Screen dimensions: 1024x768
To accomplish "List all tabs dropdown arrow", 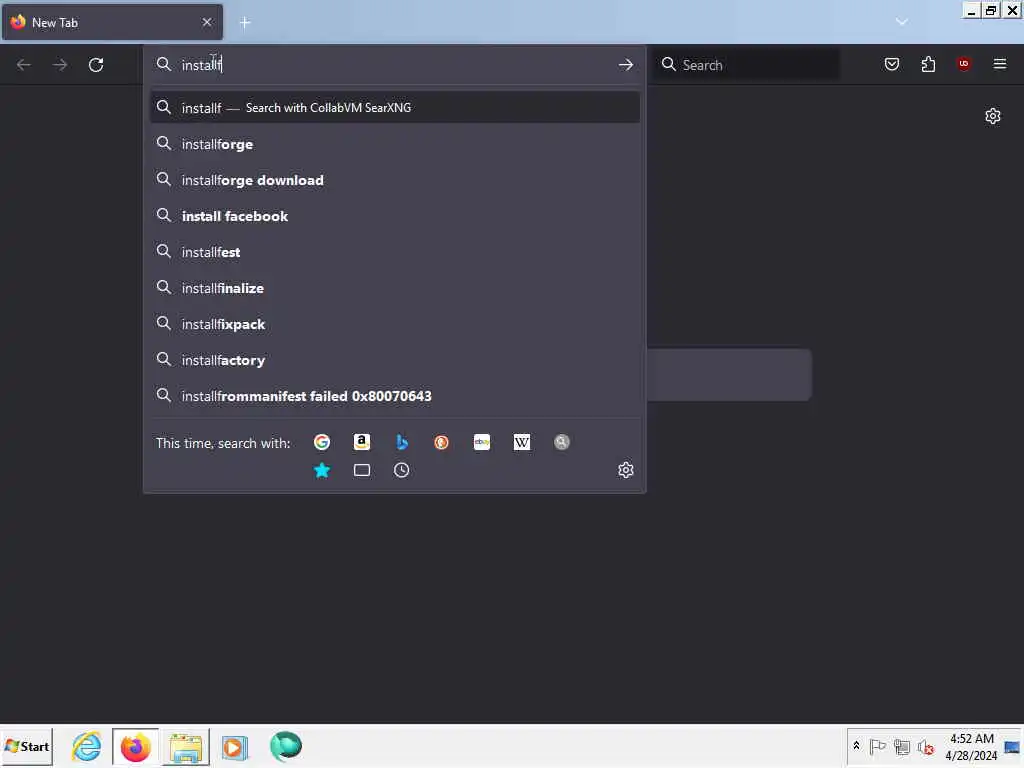I will click(x=902, y=22).
